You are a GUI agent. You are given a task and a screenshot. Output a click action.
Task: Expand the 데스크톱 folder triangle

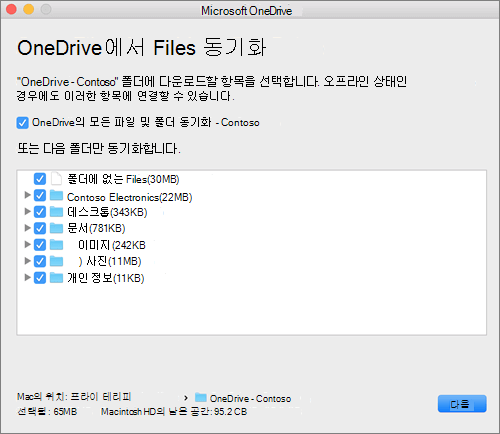coord(28,211)
